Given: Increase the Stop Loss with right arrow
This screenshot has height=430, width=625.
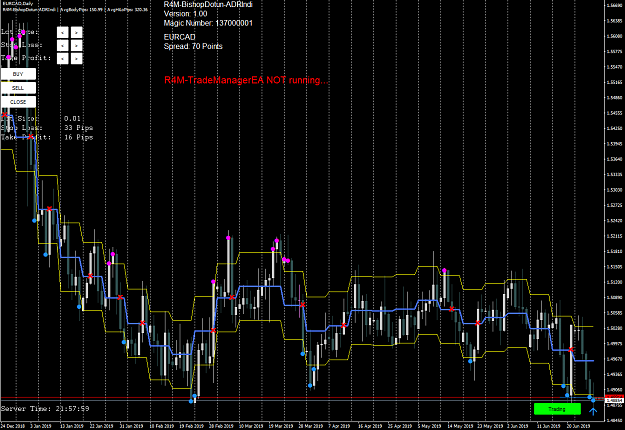Looking at the screenshot, I should [x=77, y=45].
